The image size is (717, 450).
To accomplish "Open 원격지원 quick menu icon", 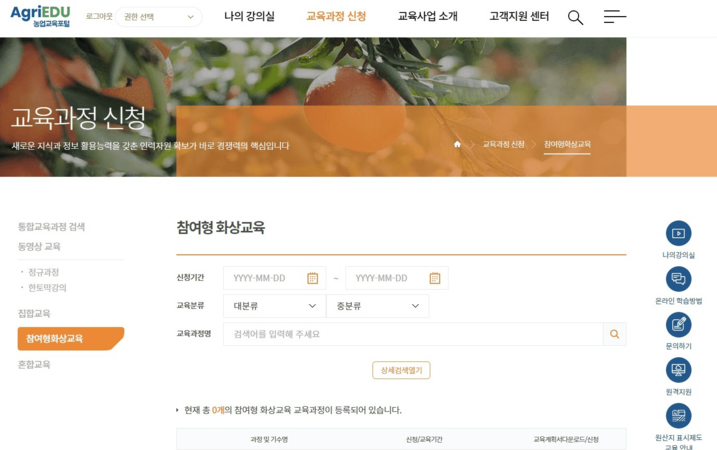I will [x=678, y=370].
